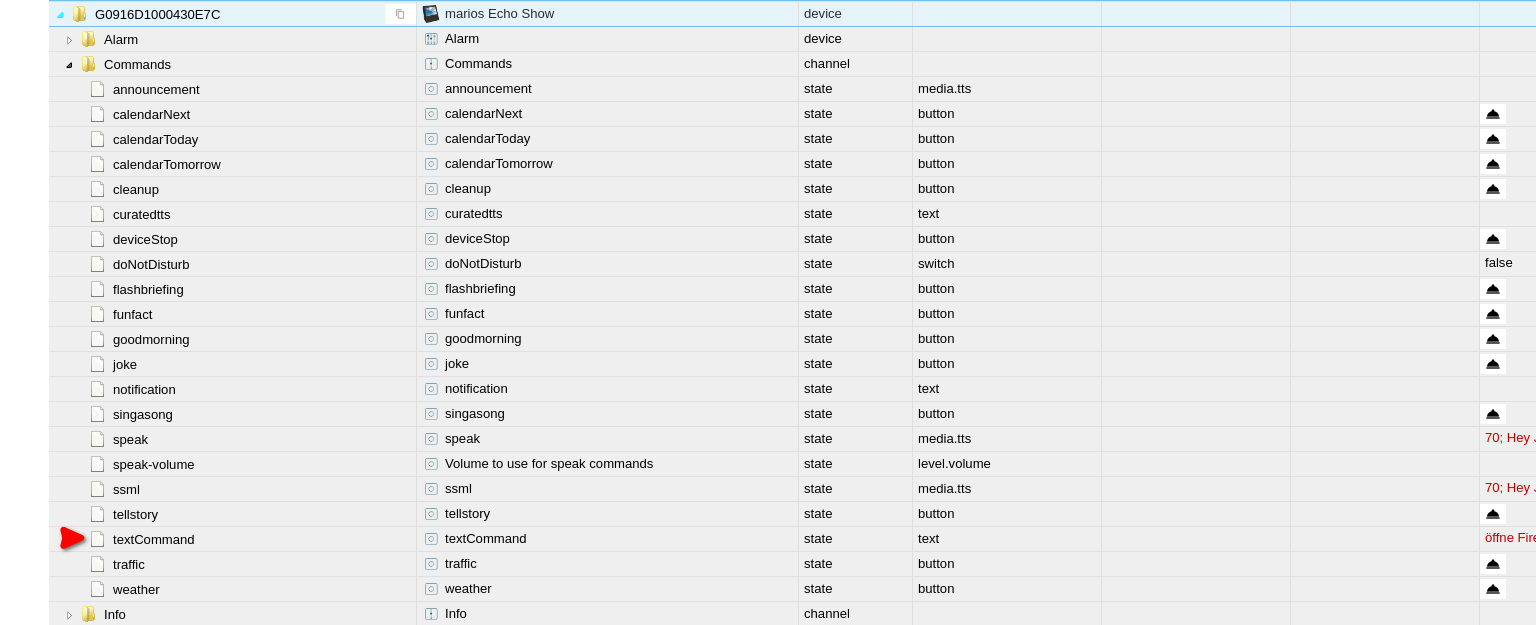Select the ssml tree item

click(x=126, y=489)
